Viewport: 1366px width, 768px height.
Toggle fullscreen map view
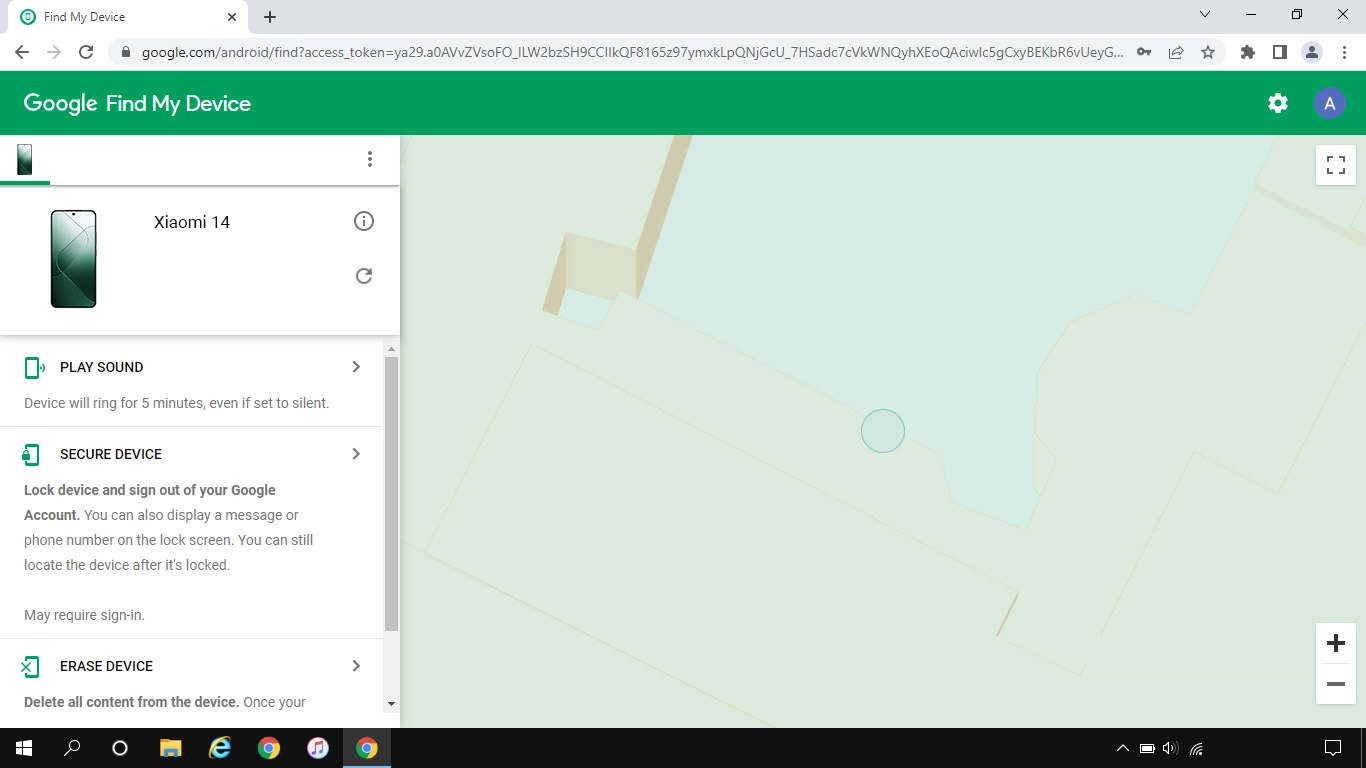pos(1336,165)
